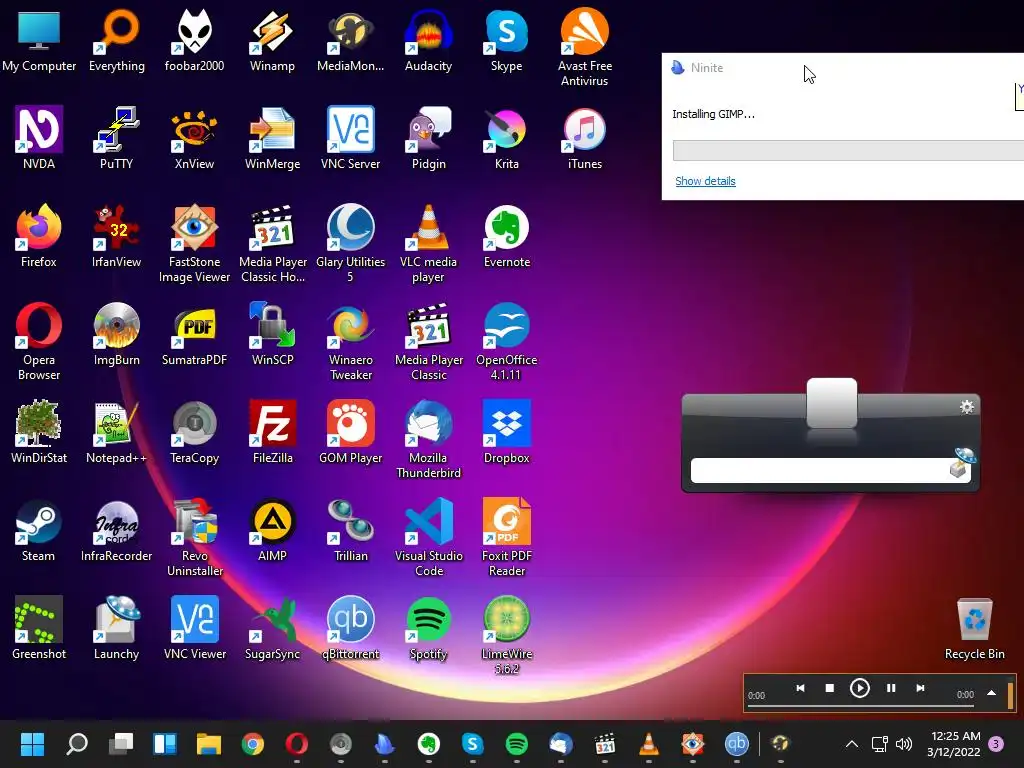This screenshot has height=768, width=1024.
Task: Open taskbar volume control
Action: click(x=904, y=744)
